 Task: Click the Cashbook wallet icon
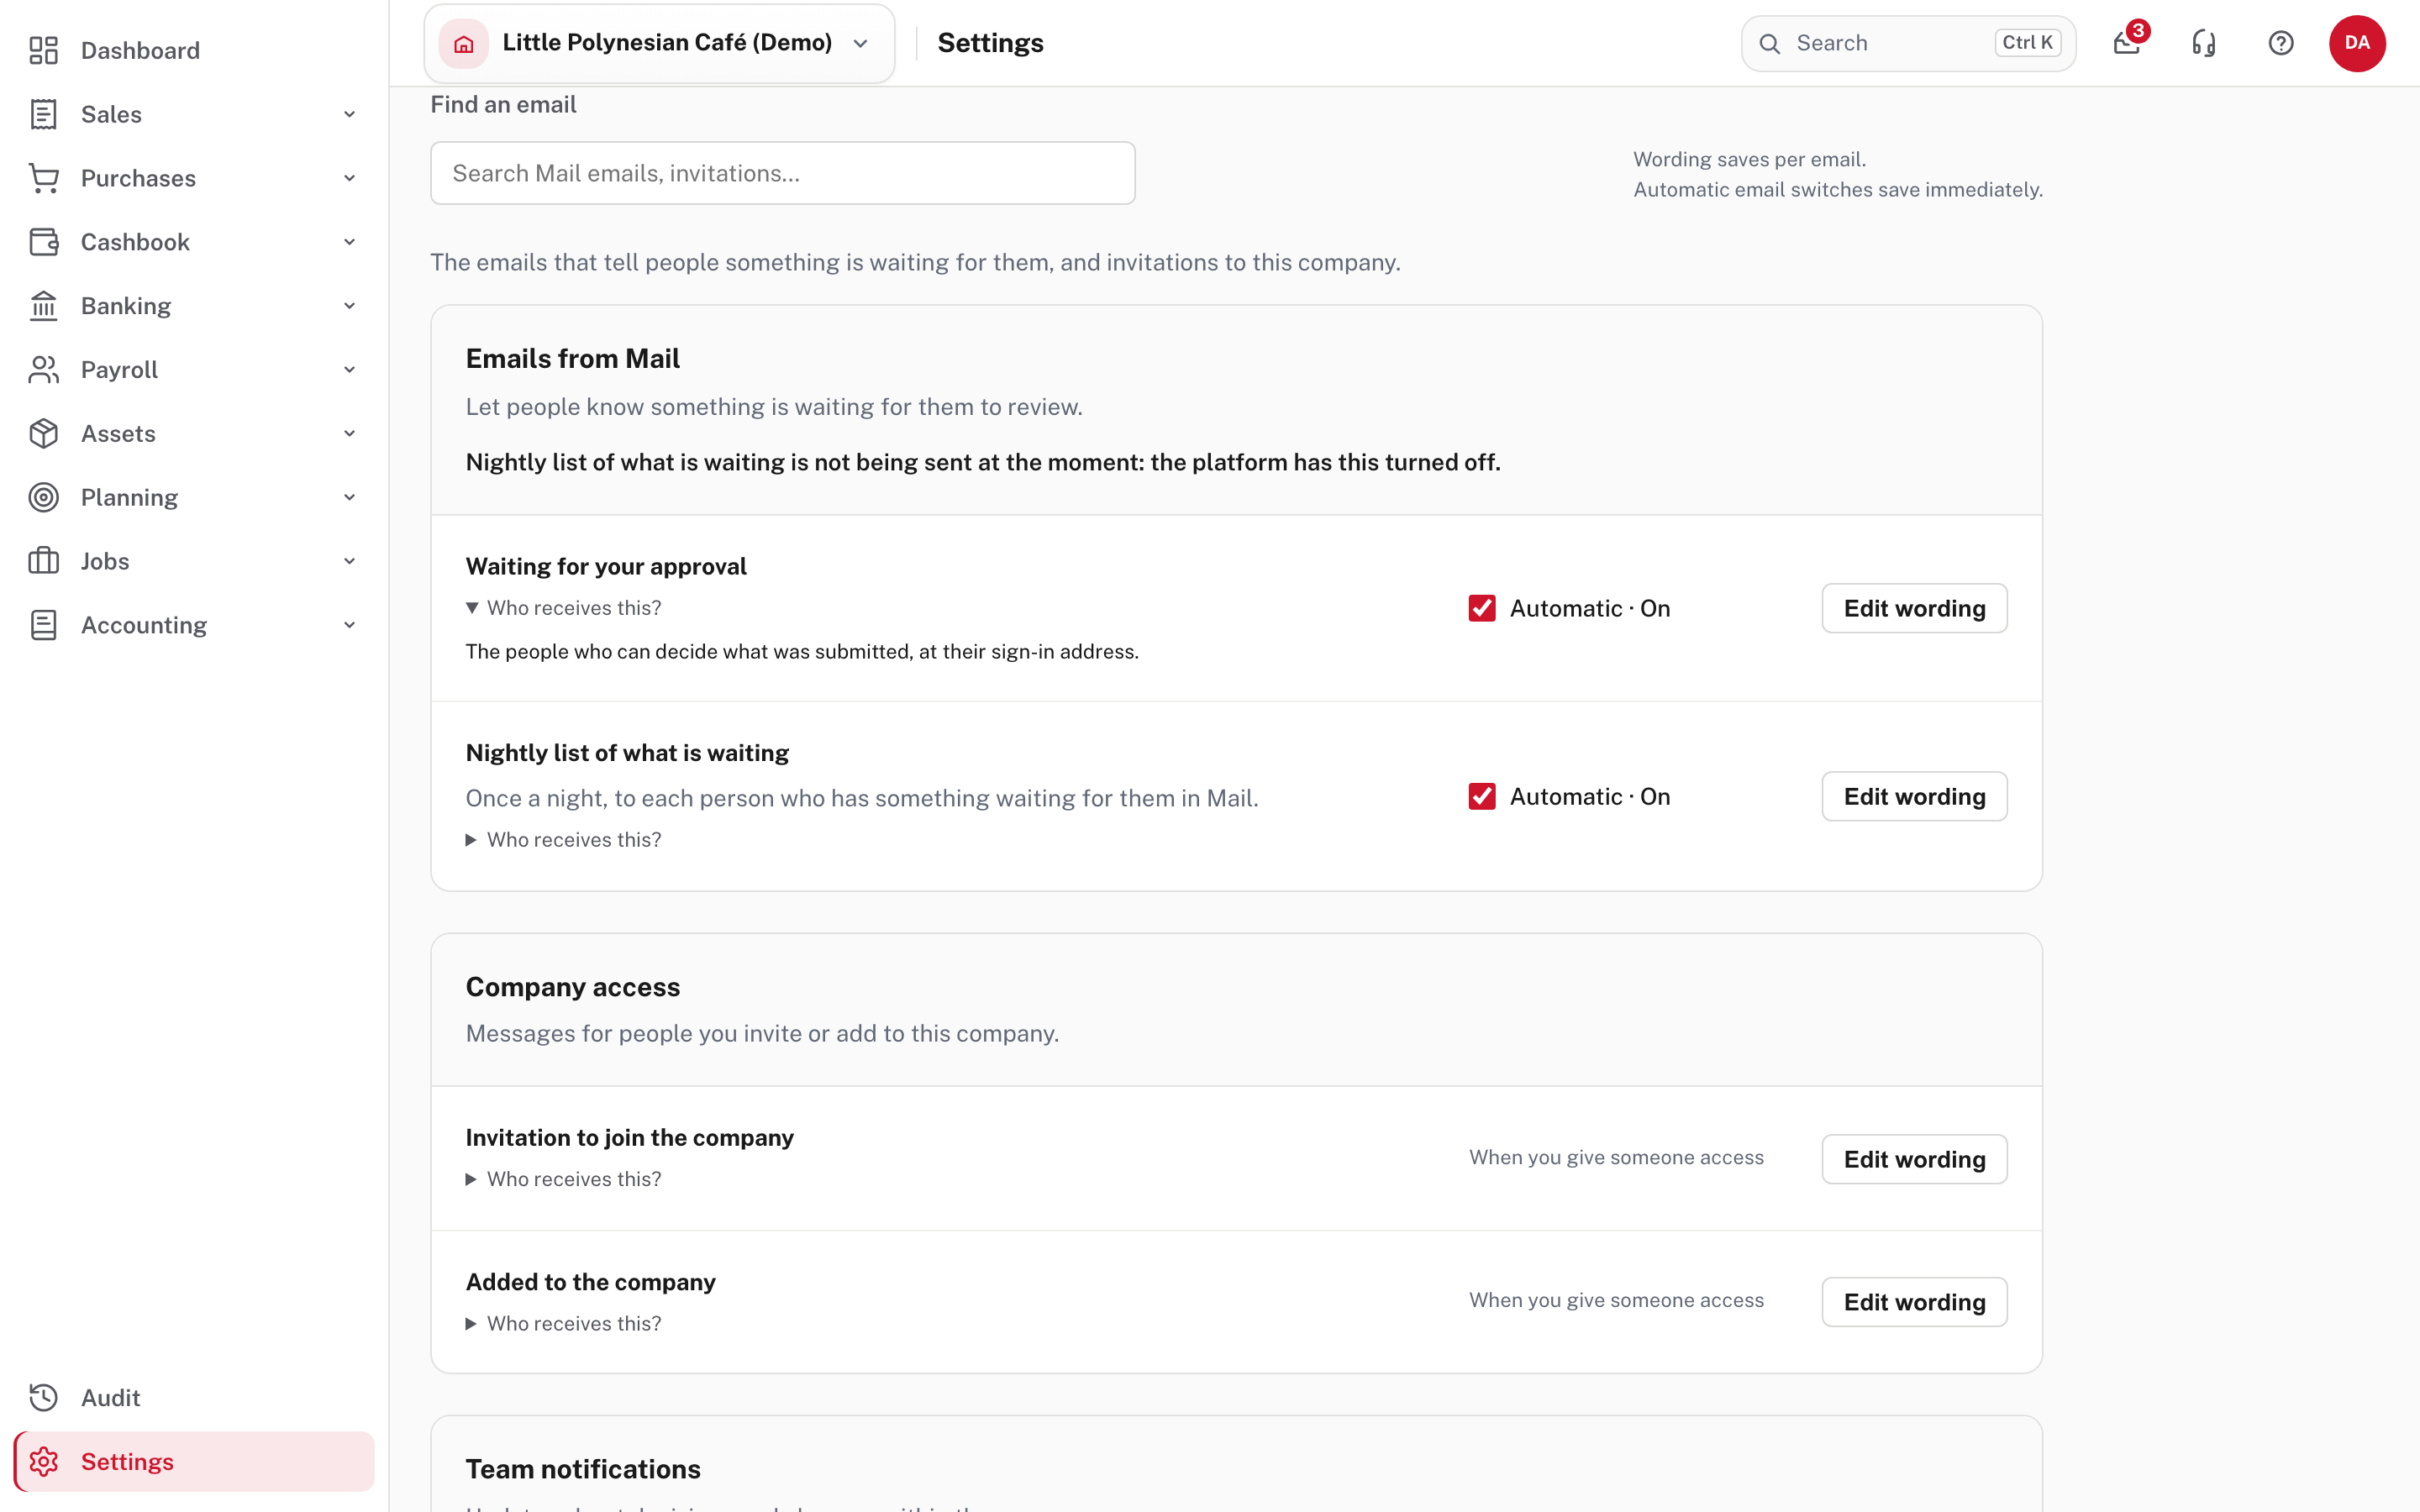[43, 242]
